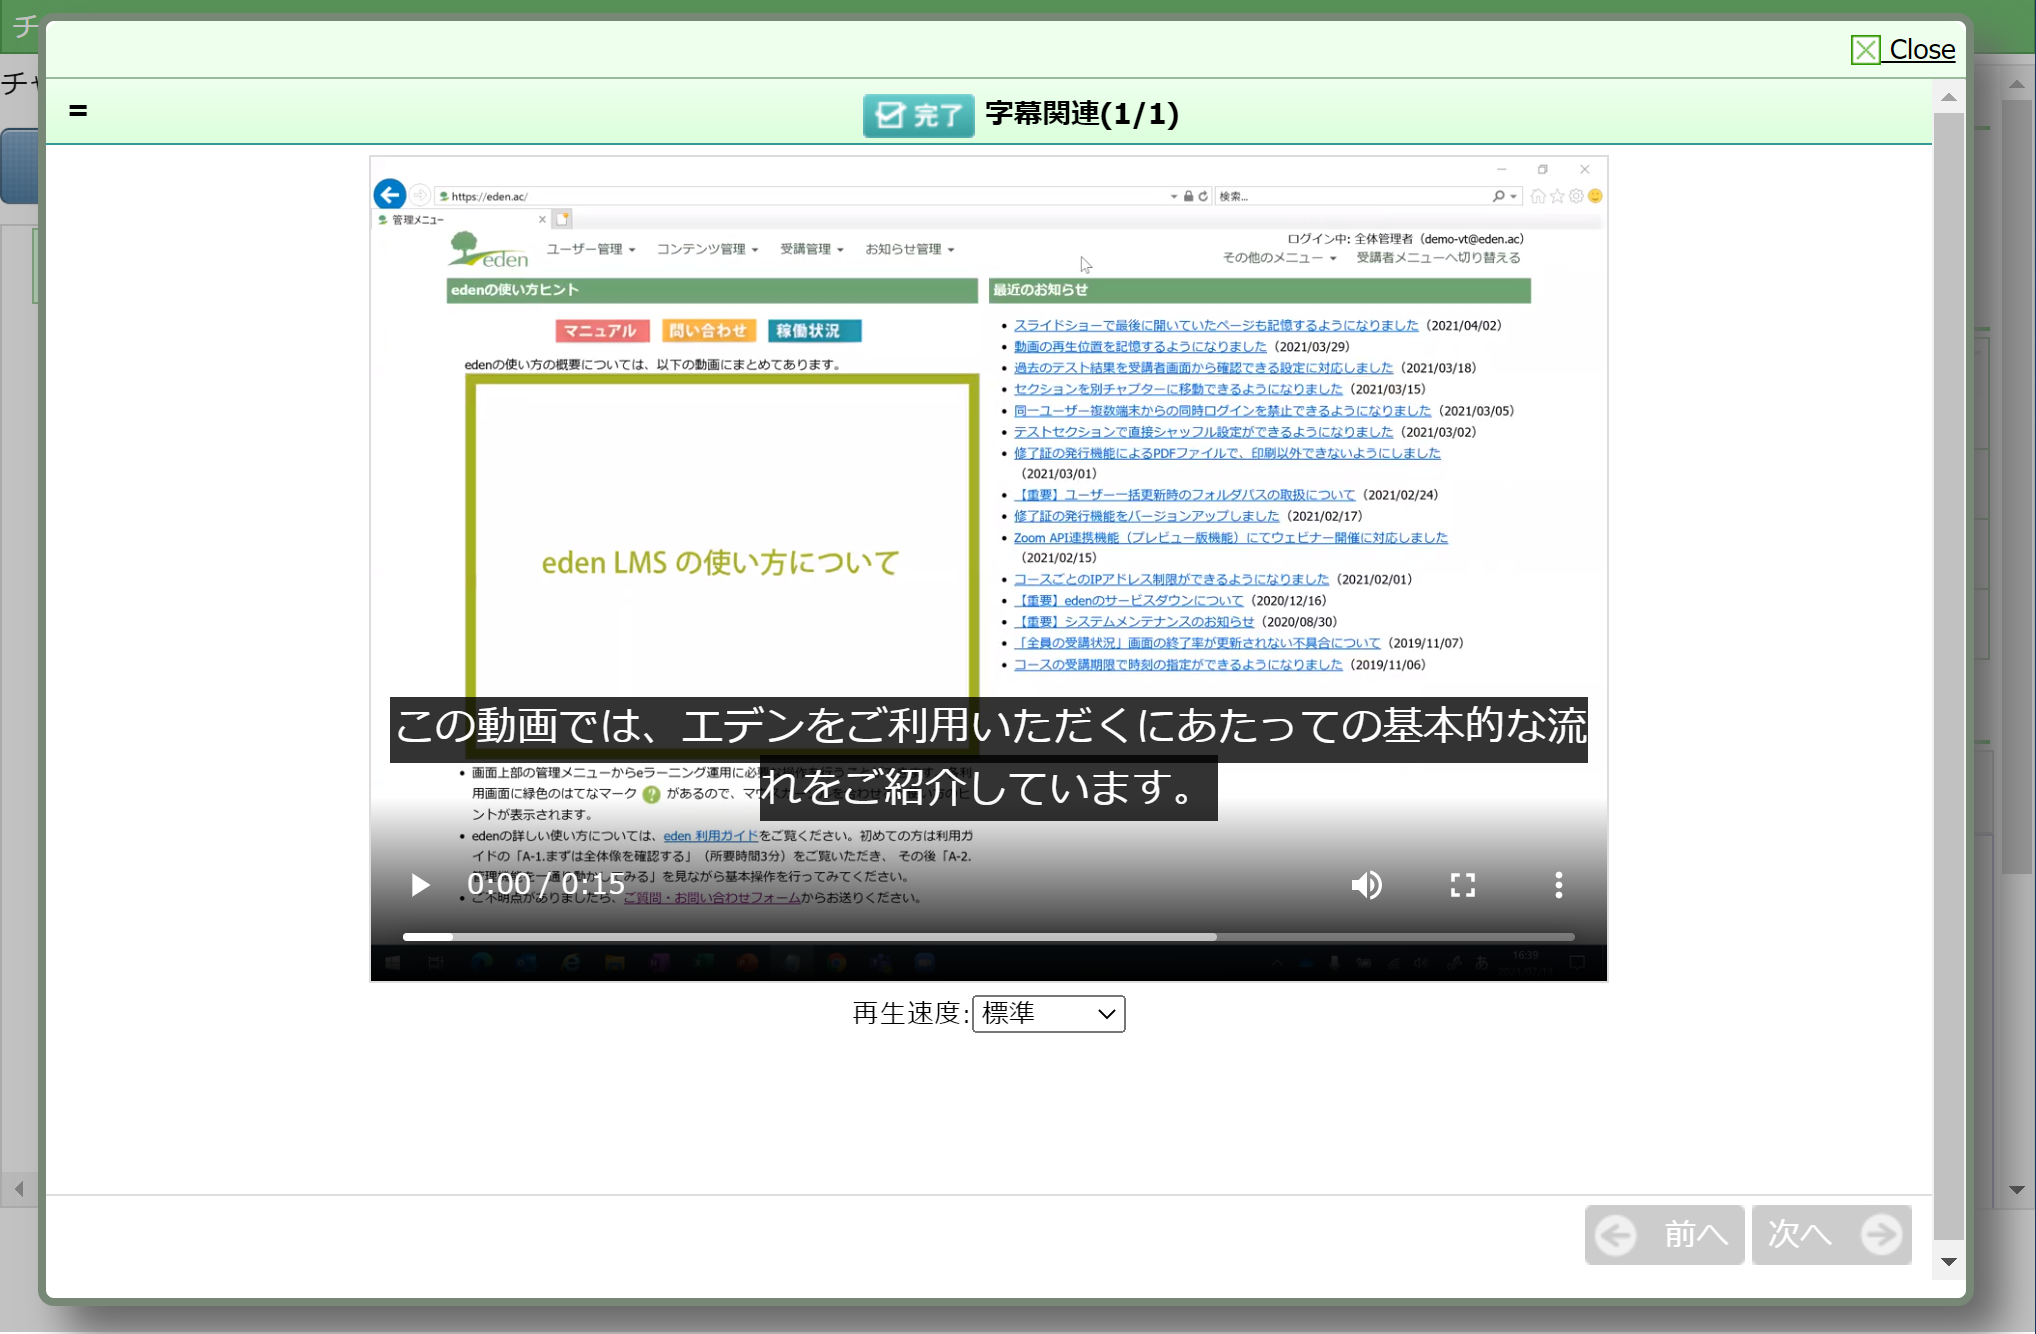This screenshot has width=2036, height=1334.
Task: Click background page scroll-left arrow
Action: (x=19, y=1189)
